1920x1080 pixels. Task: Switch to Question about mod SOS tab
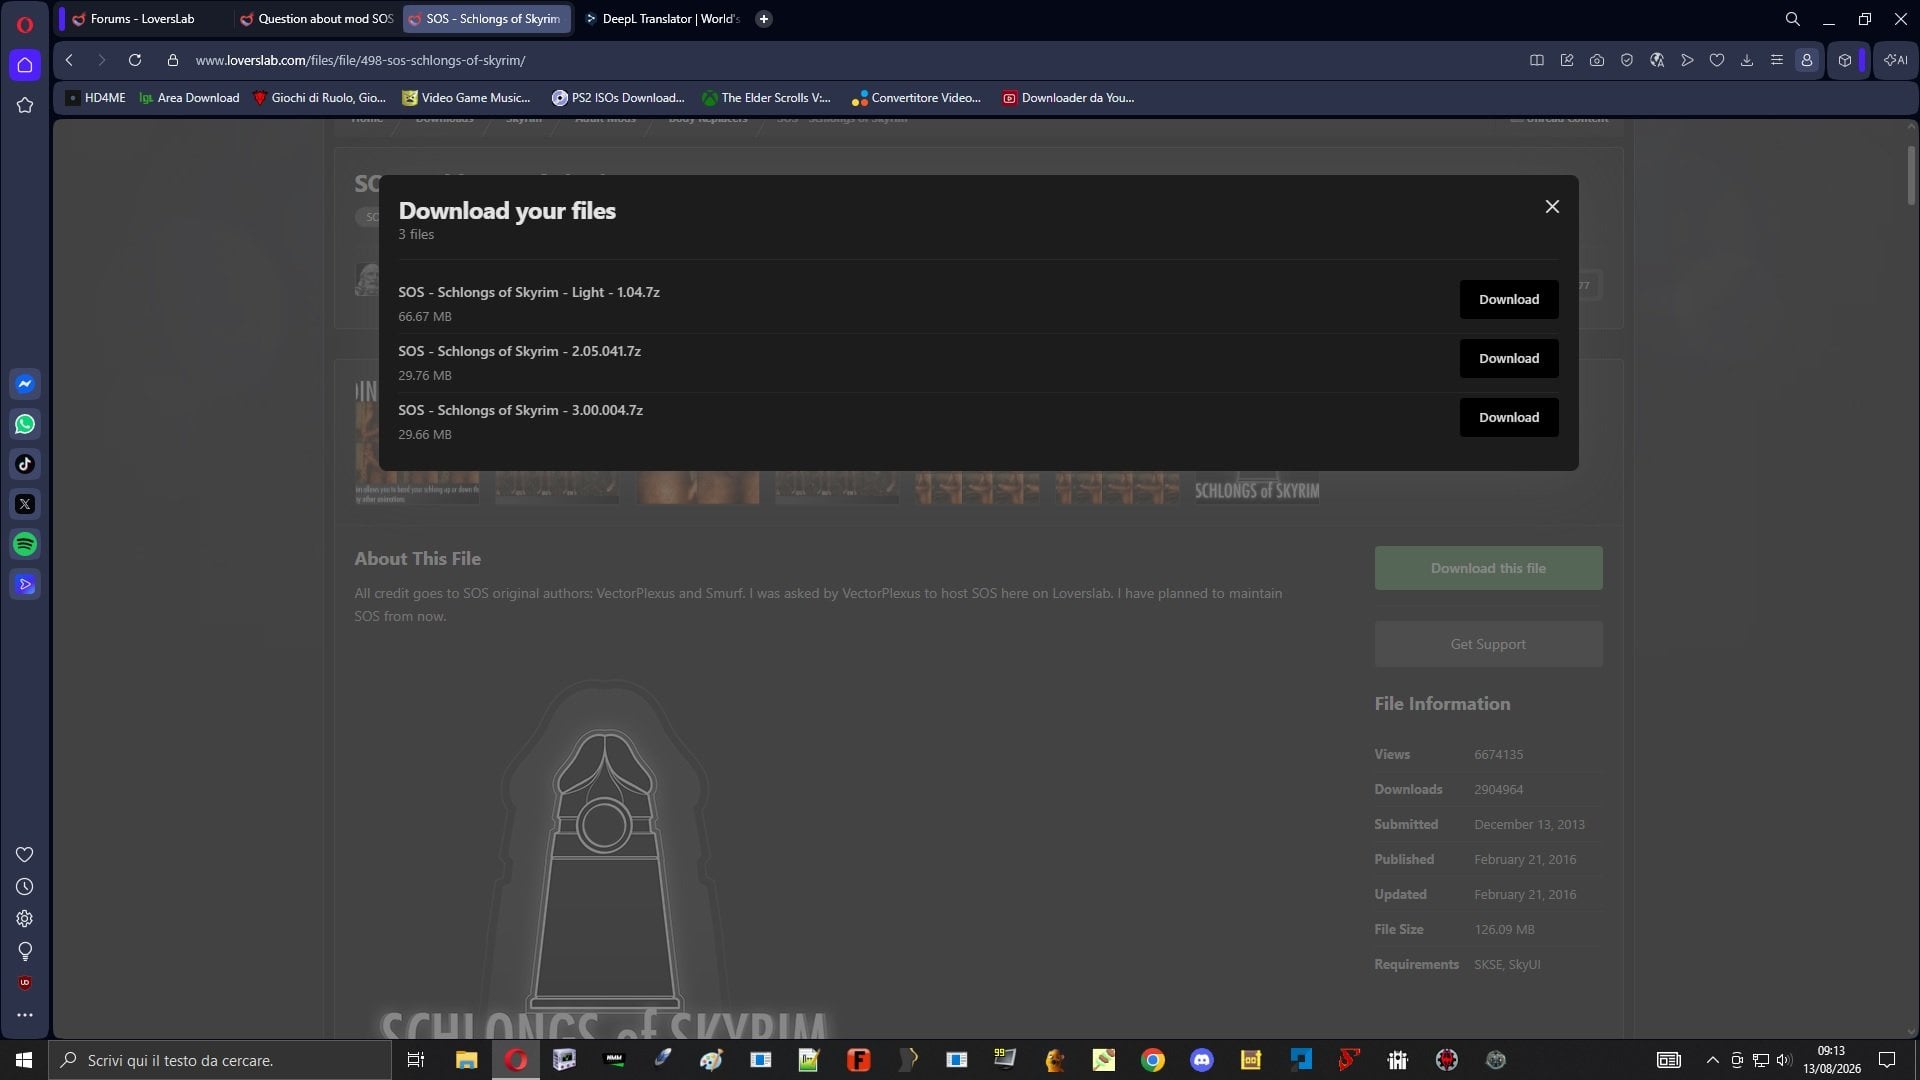(316, 19)
